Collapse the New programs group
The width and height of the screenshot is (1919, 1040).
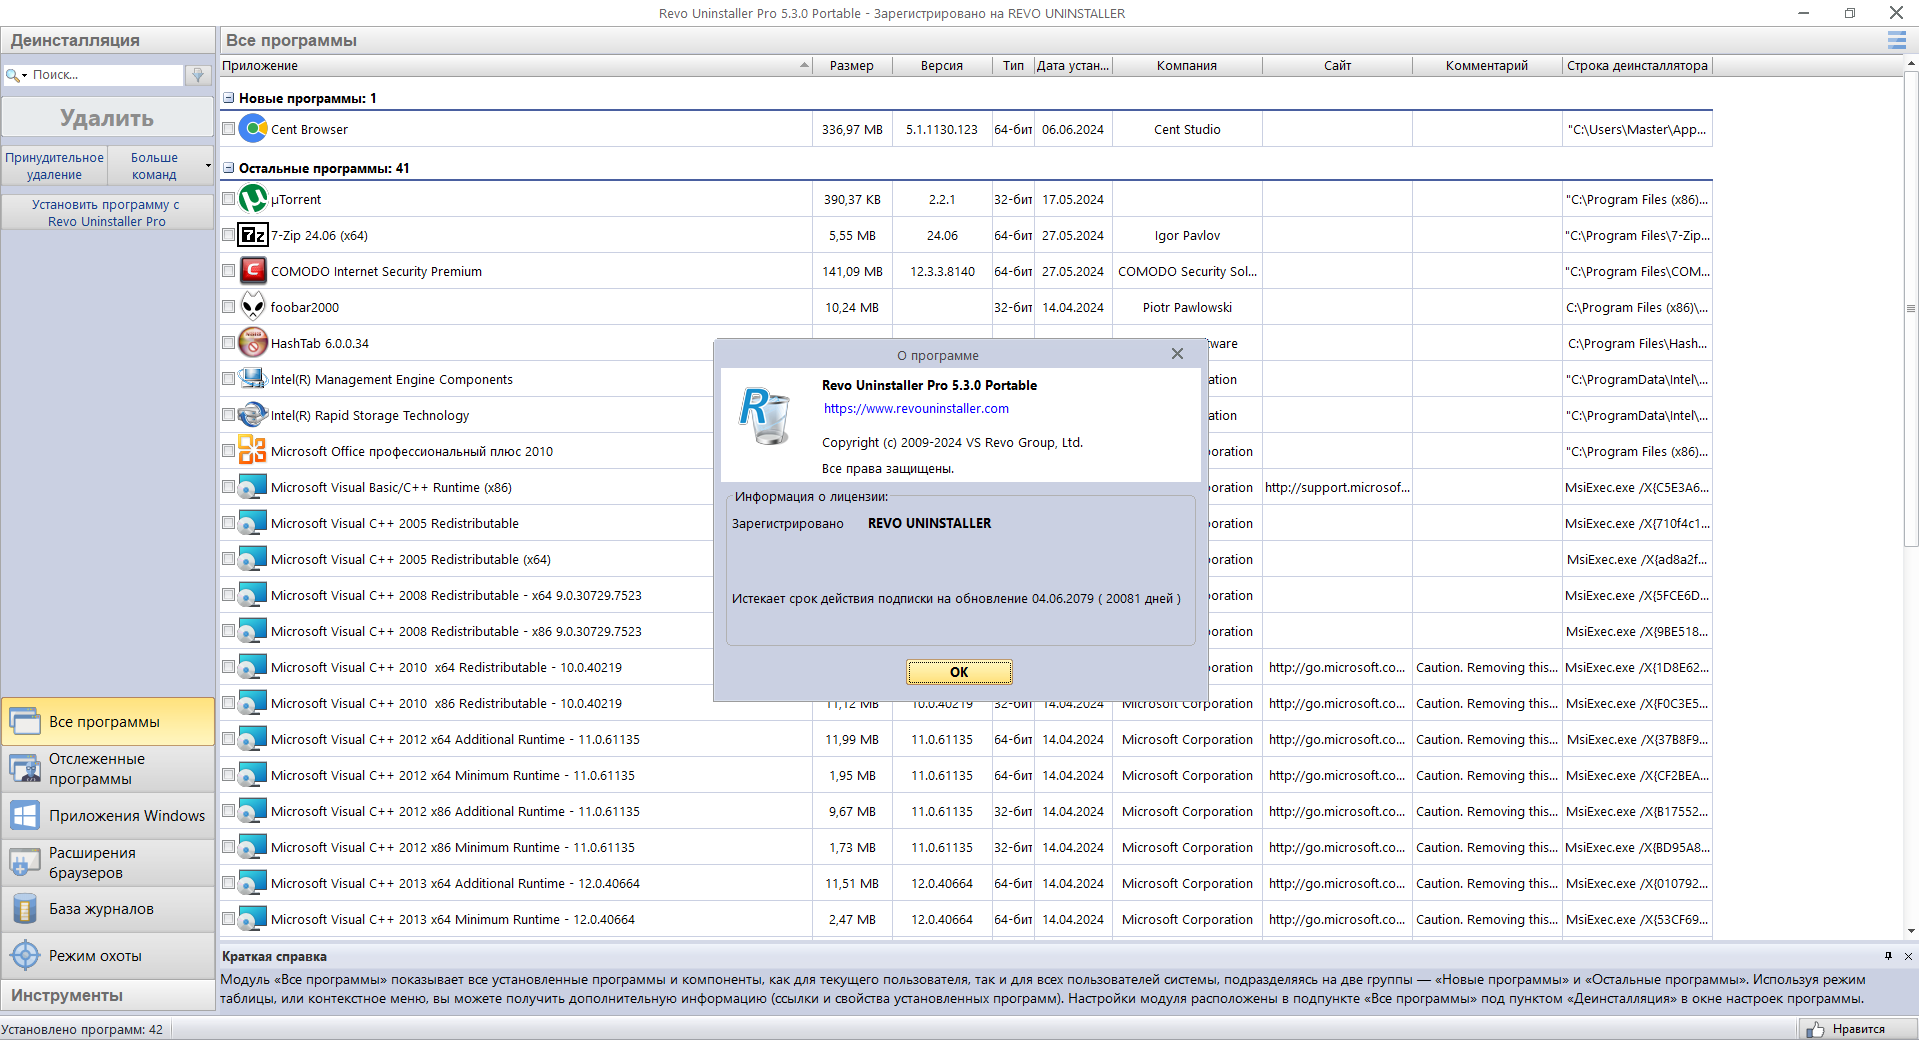228,98
